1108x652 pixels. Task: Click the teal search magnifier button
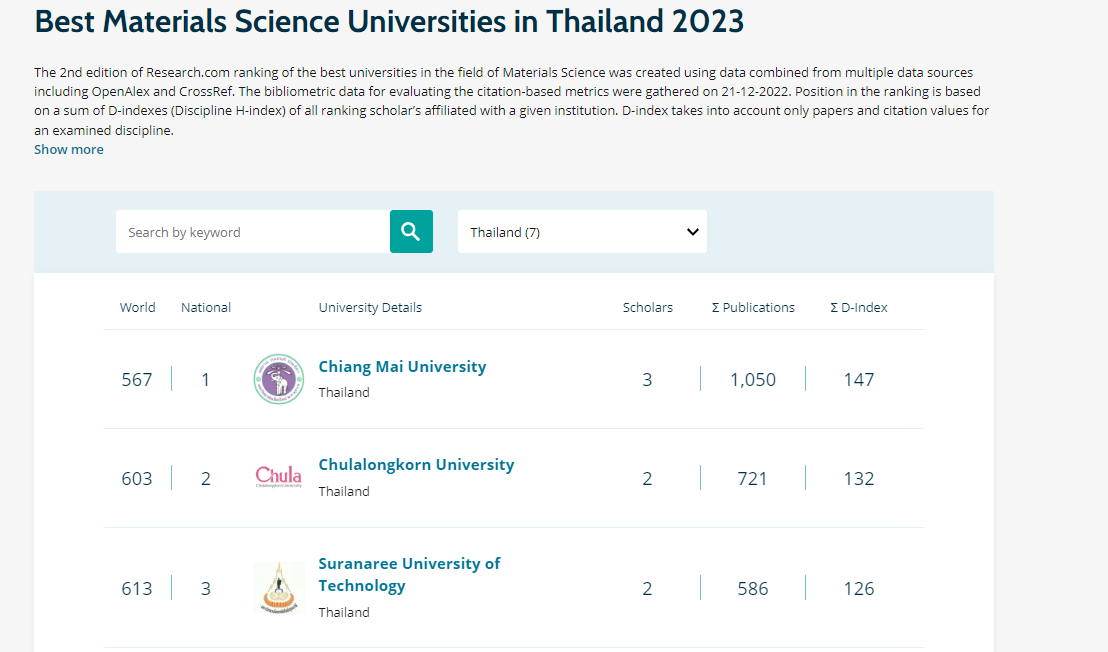pyautogui.click(x=411, y=232)
